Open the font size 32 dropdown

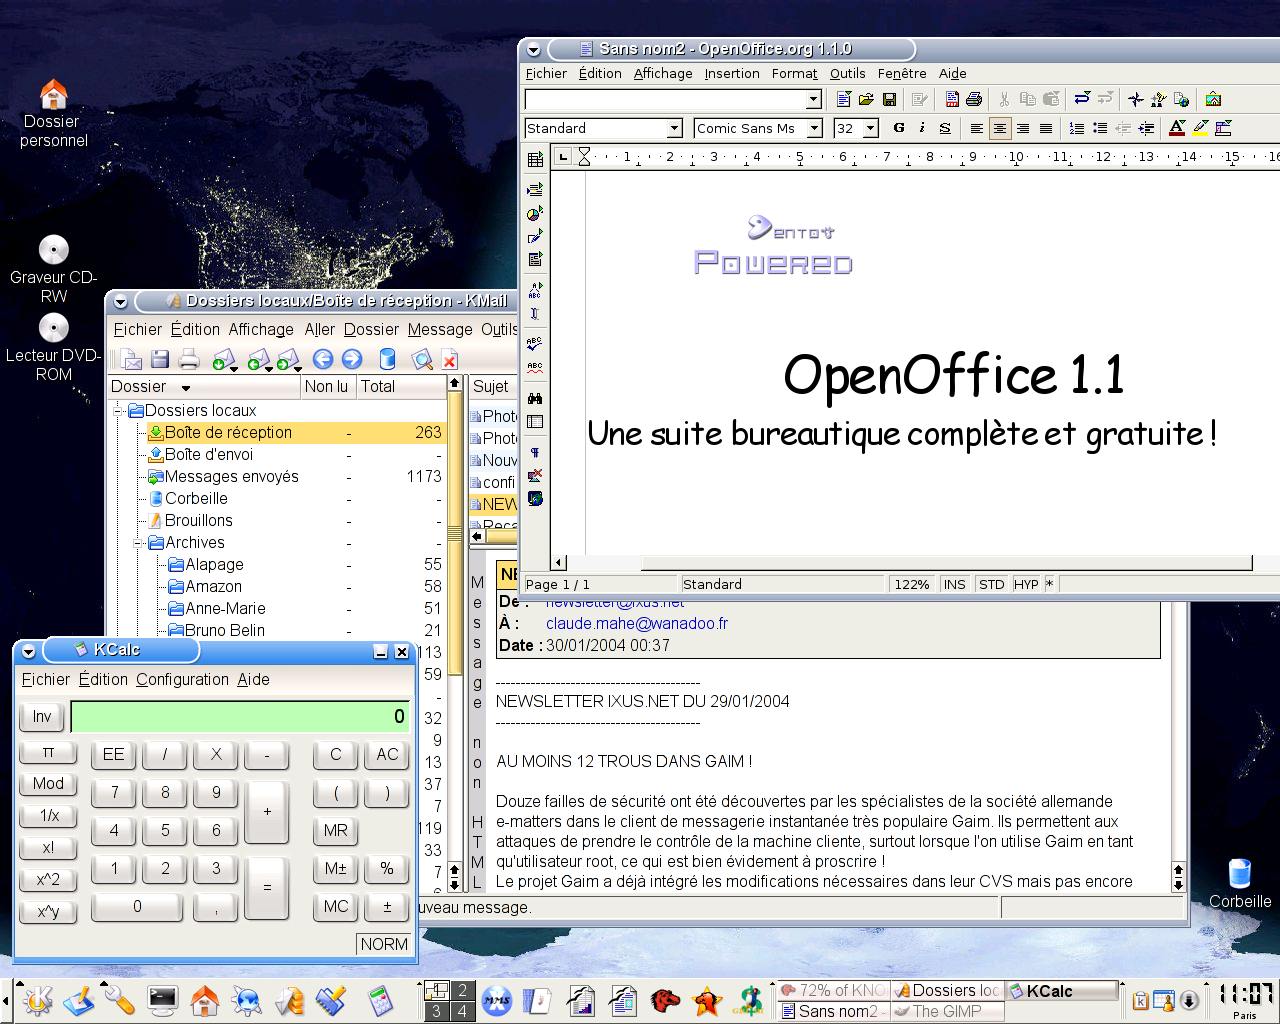pyautogui.click(x=871, y=128)
